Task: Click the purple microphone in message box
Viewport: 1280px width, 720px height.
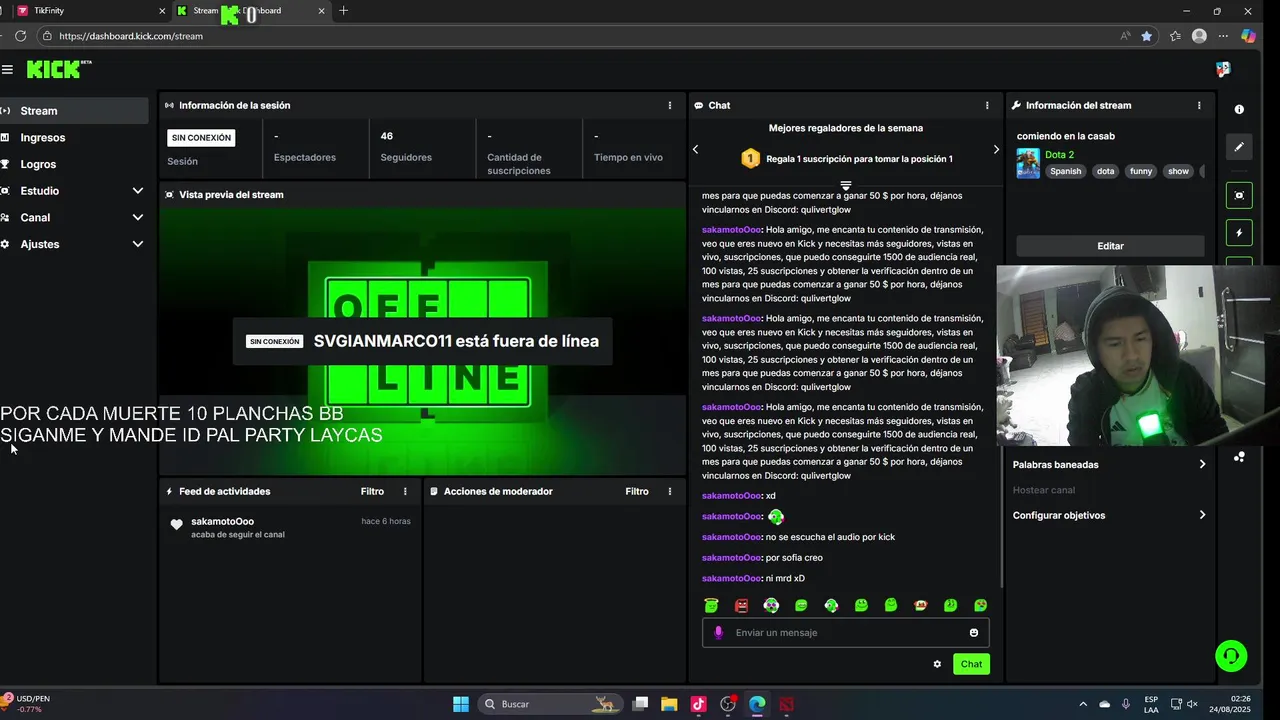Action: tap(718, 632)
